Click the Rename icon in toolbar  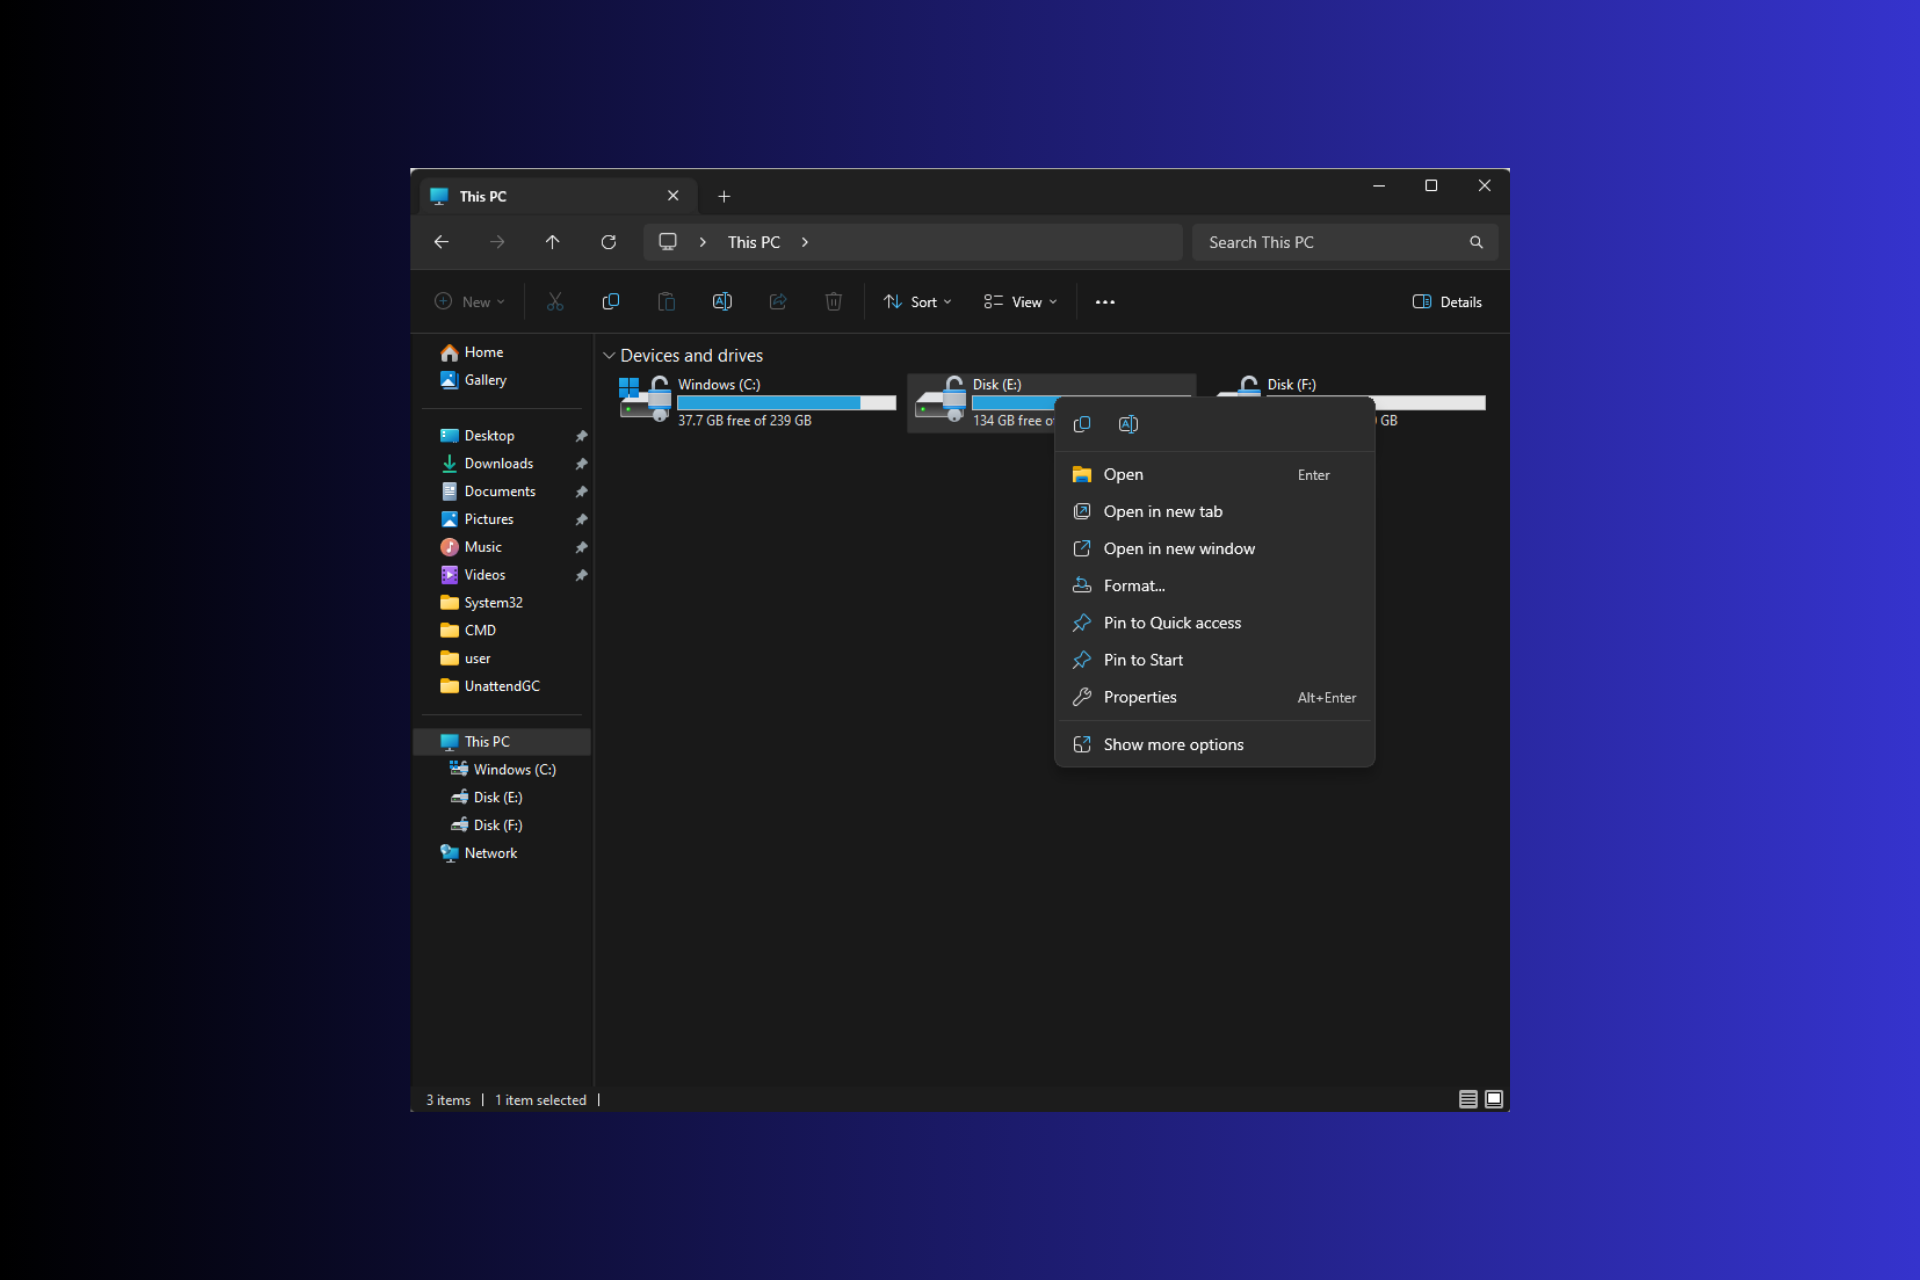click(x=721, y=301)
